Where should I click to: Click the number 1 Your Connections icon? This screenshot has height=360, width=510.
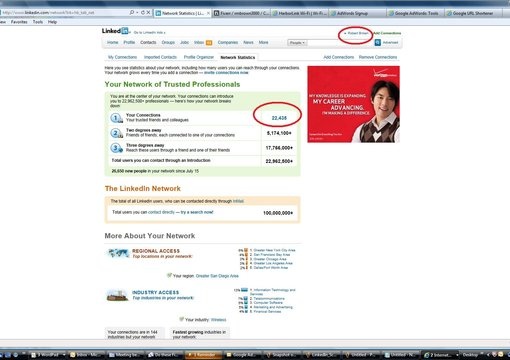pyautogui.click(x=116, y=118)
